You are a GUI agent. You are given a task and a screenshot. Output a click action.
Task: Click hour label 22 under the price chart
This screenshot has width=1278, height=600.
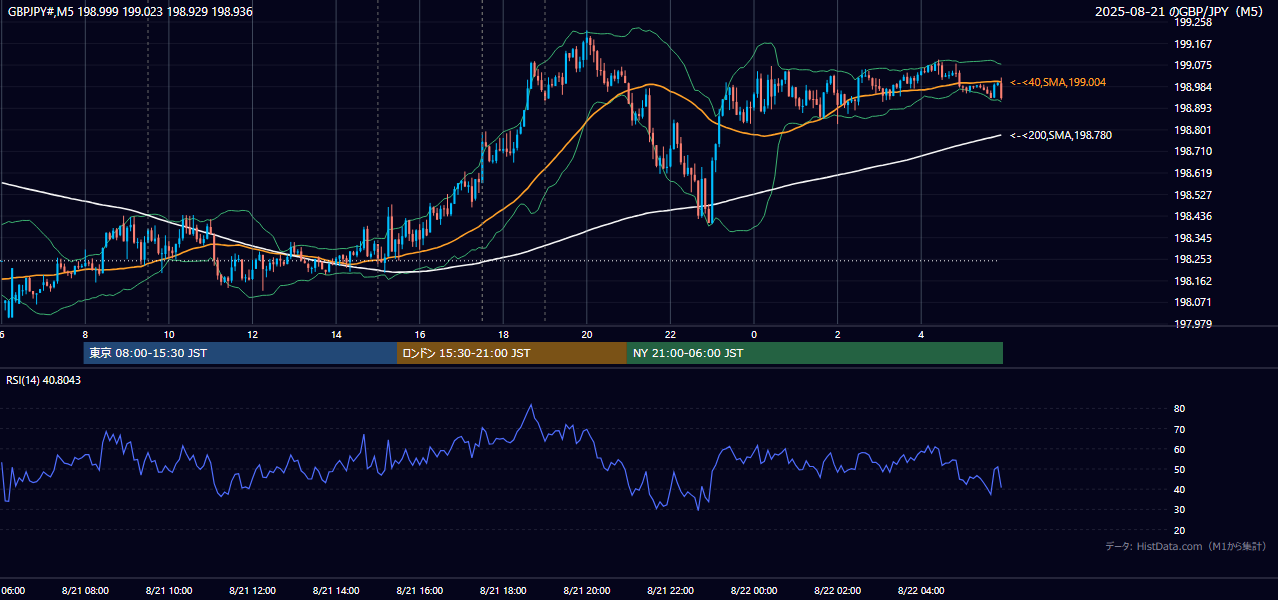671,335
